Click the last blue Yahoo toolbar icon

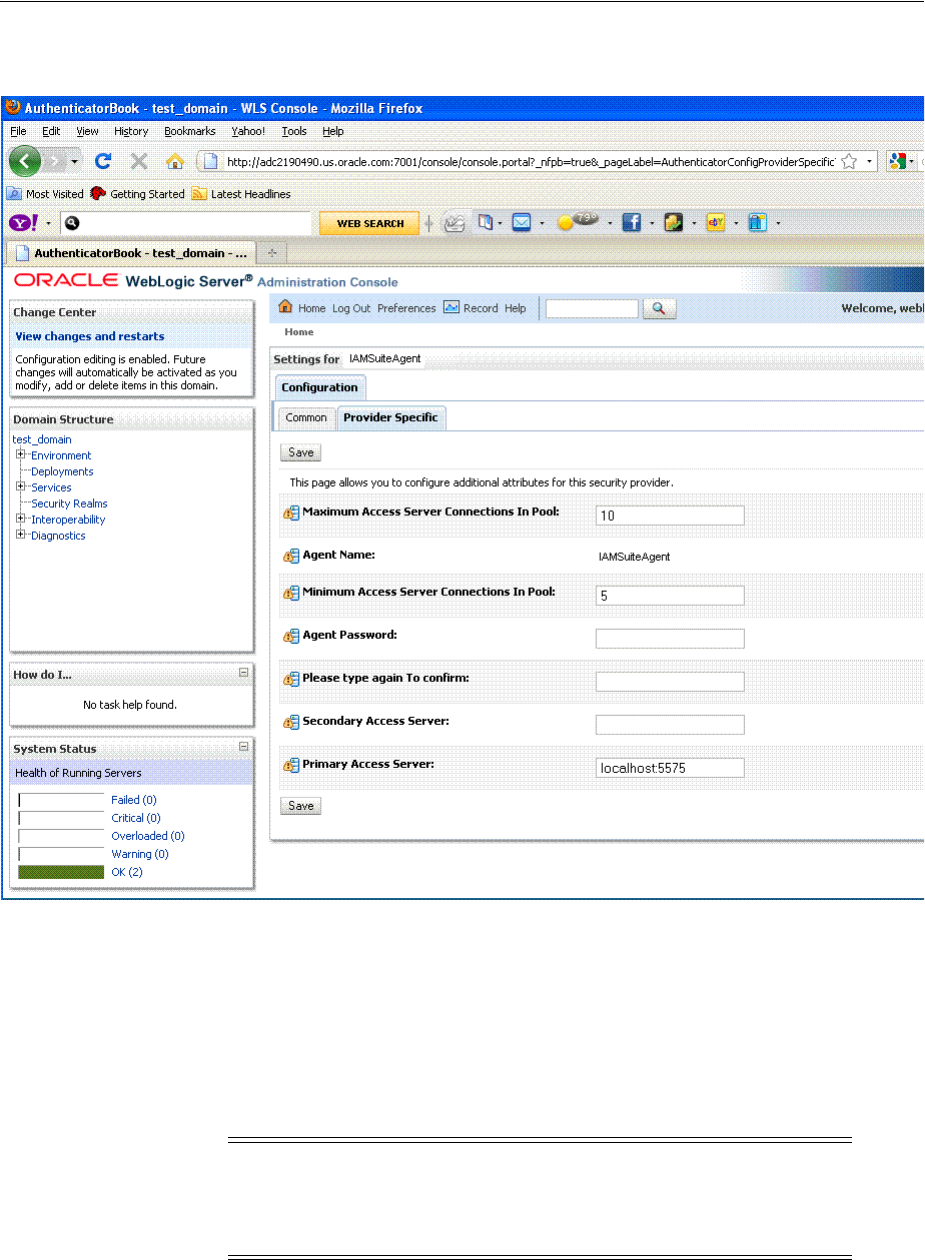[x=758, y=223]
